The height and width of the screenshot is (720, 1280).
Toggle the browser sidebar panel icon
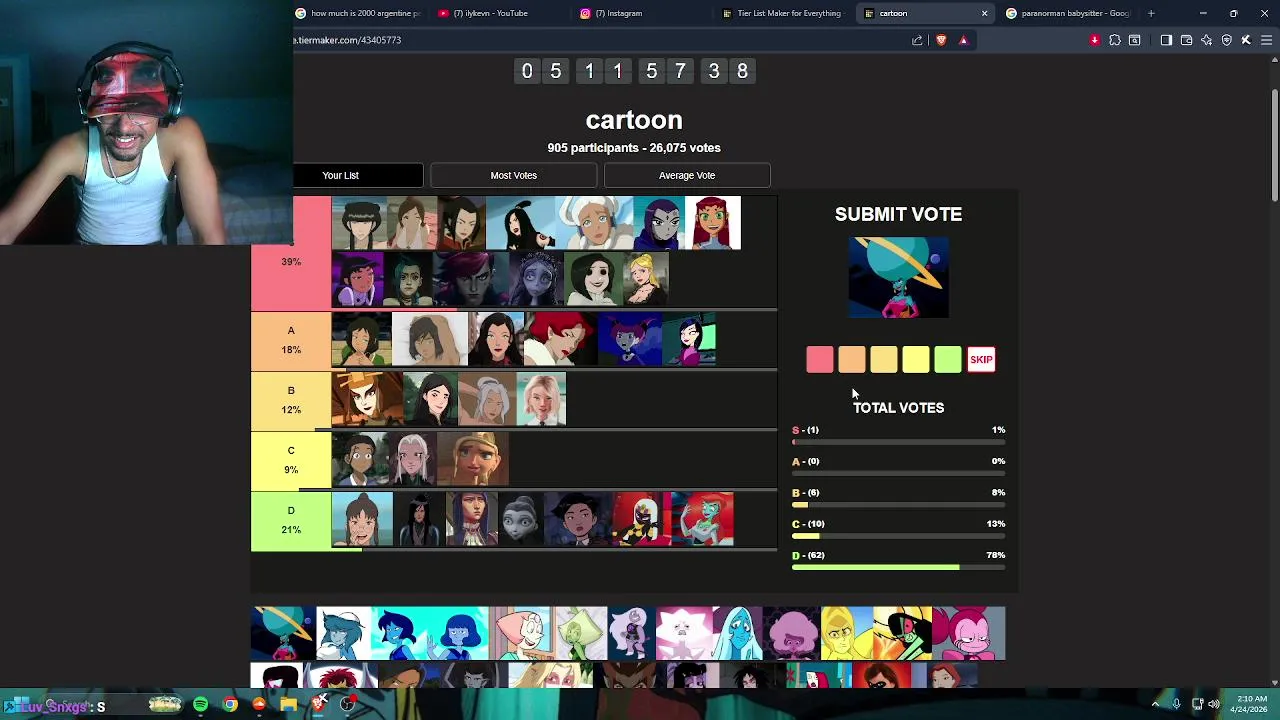click(1166, 40)
